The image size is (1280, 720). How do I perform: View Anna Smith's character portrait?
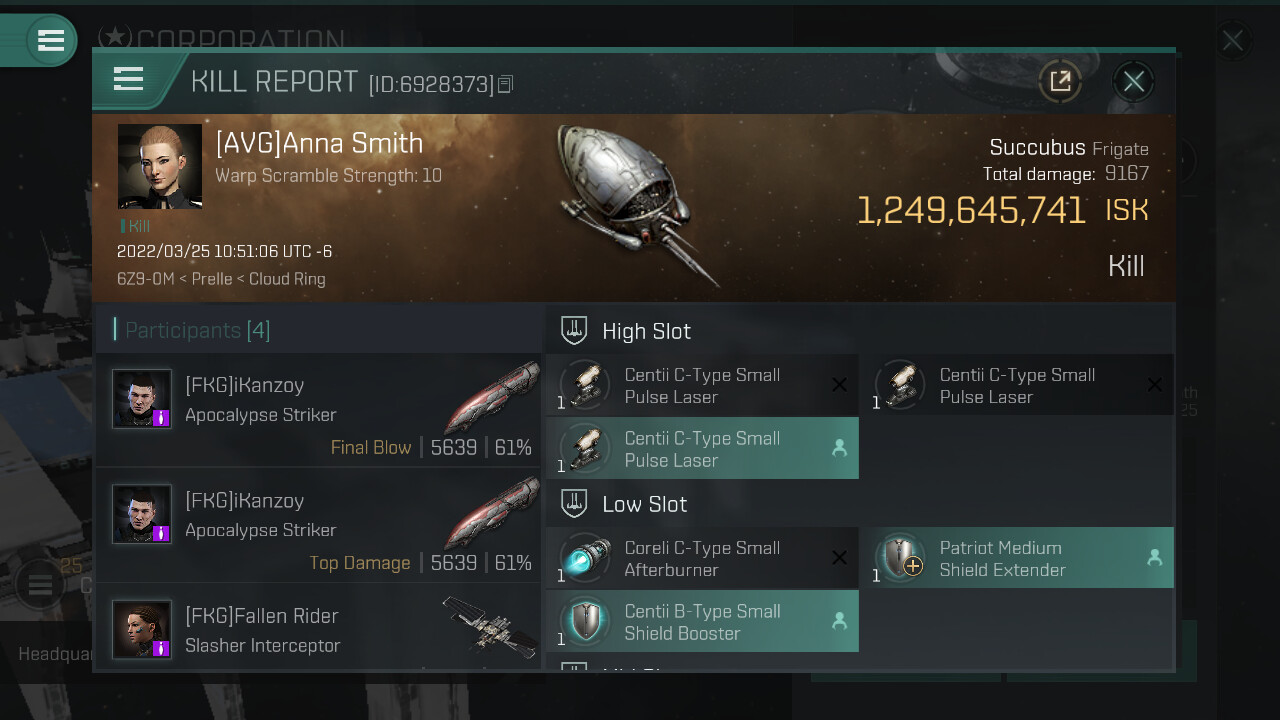160,166
